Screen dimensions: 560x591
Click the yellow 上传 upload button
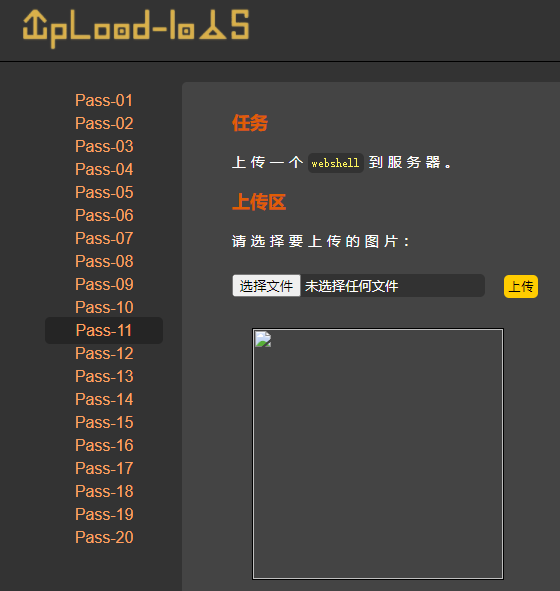pos(521,287)
